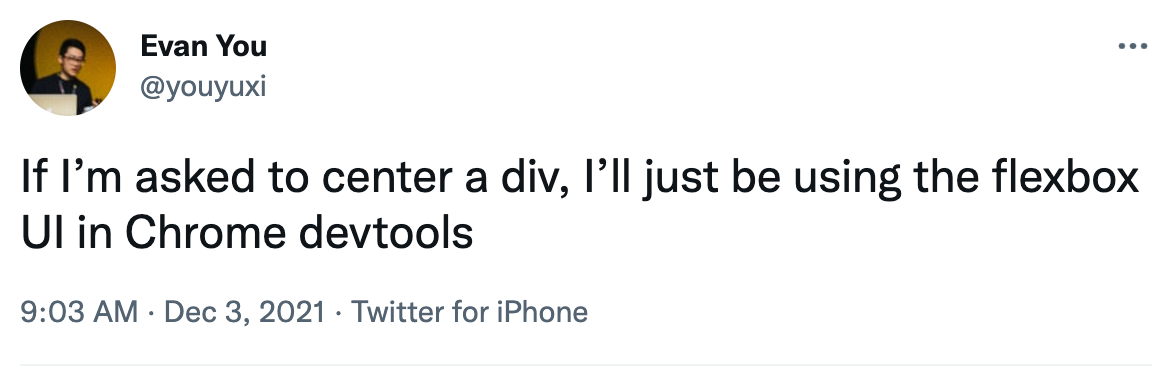Click the word "iPhone" in the source label
The image size is (1174, 368).
point(542,312)
